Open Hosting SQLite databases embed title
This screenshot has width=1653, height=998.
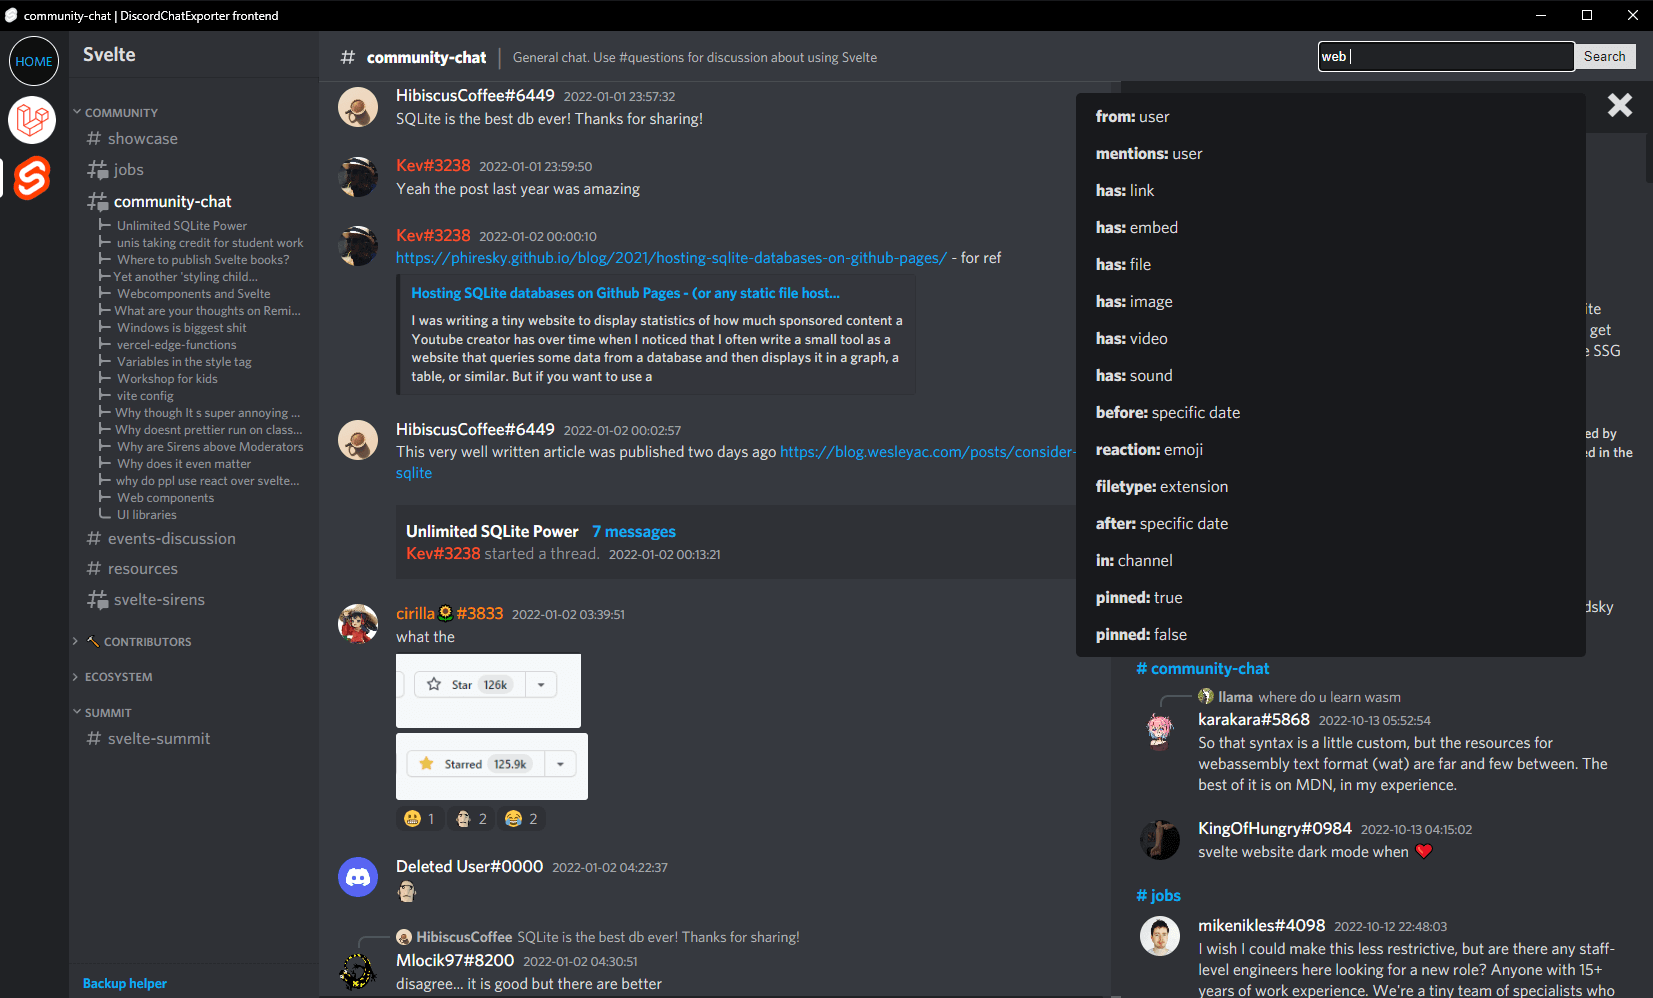pyautogui.click(x=625, y=293)
